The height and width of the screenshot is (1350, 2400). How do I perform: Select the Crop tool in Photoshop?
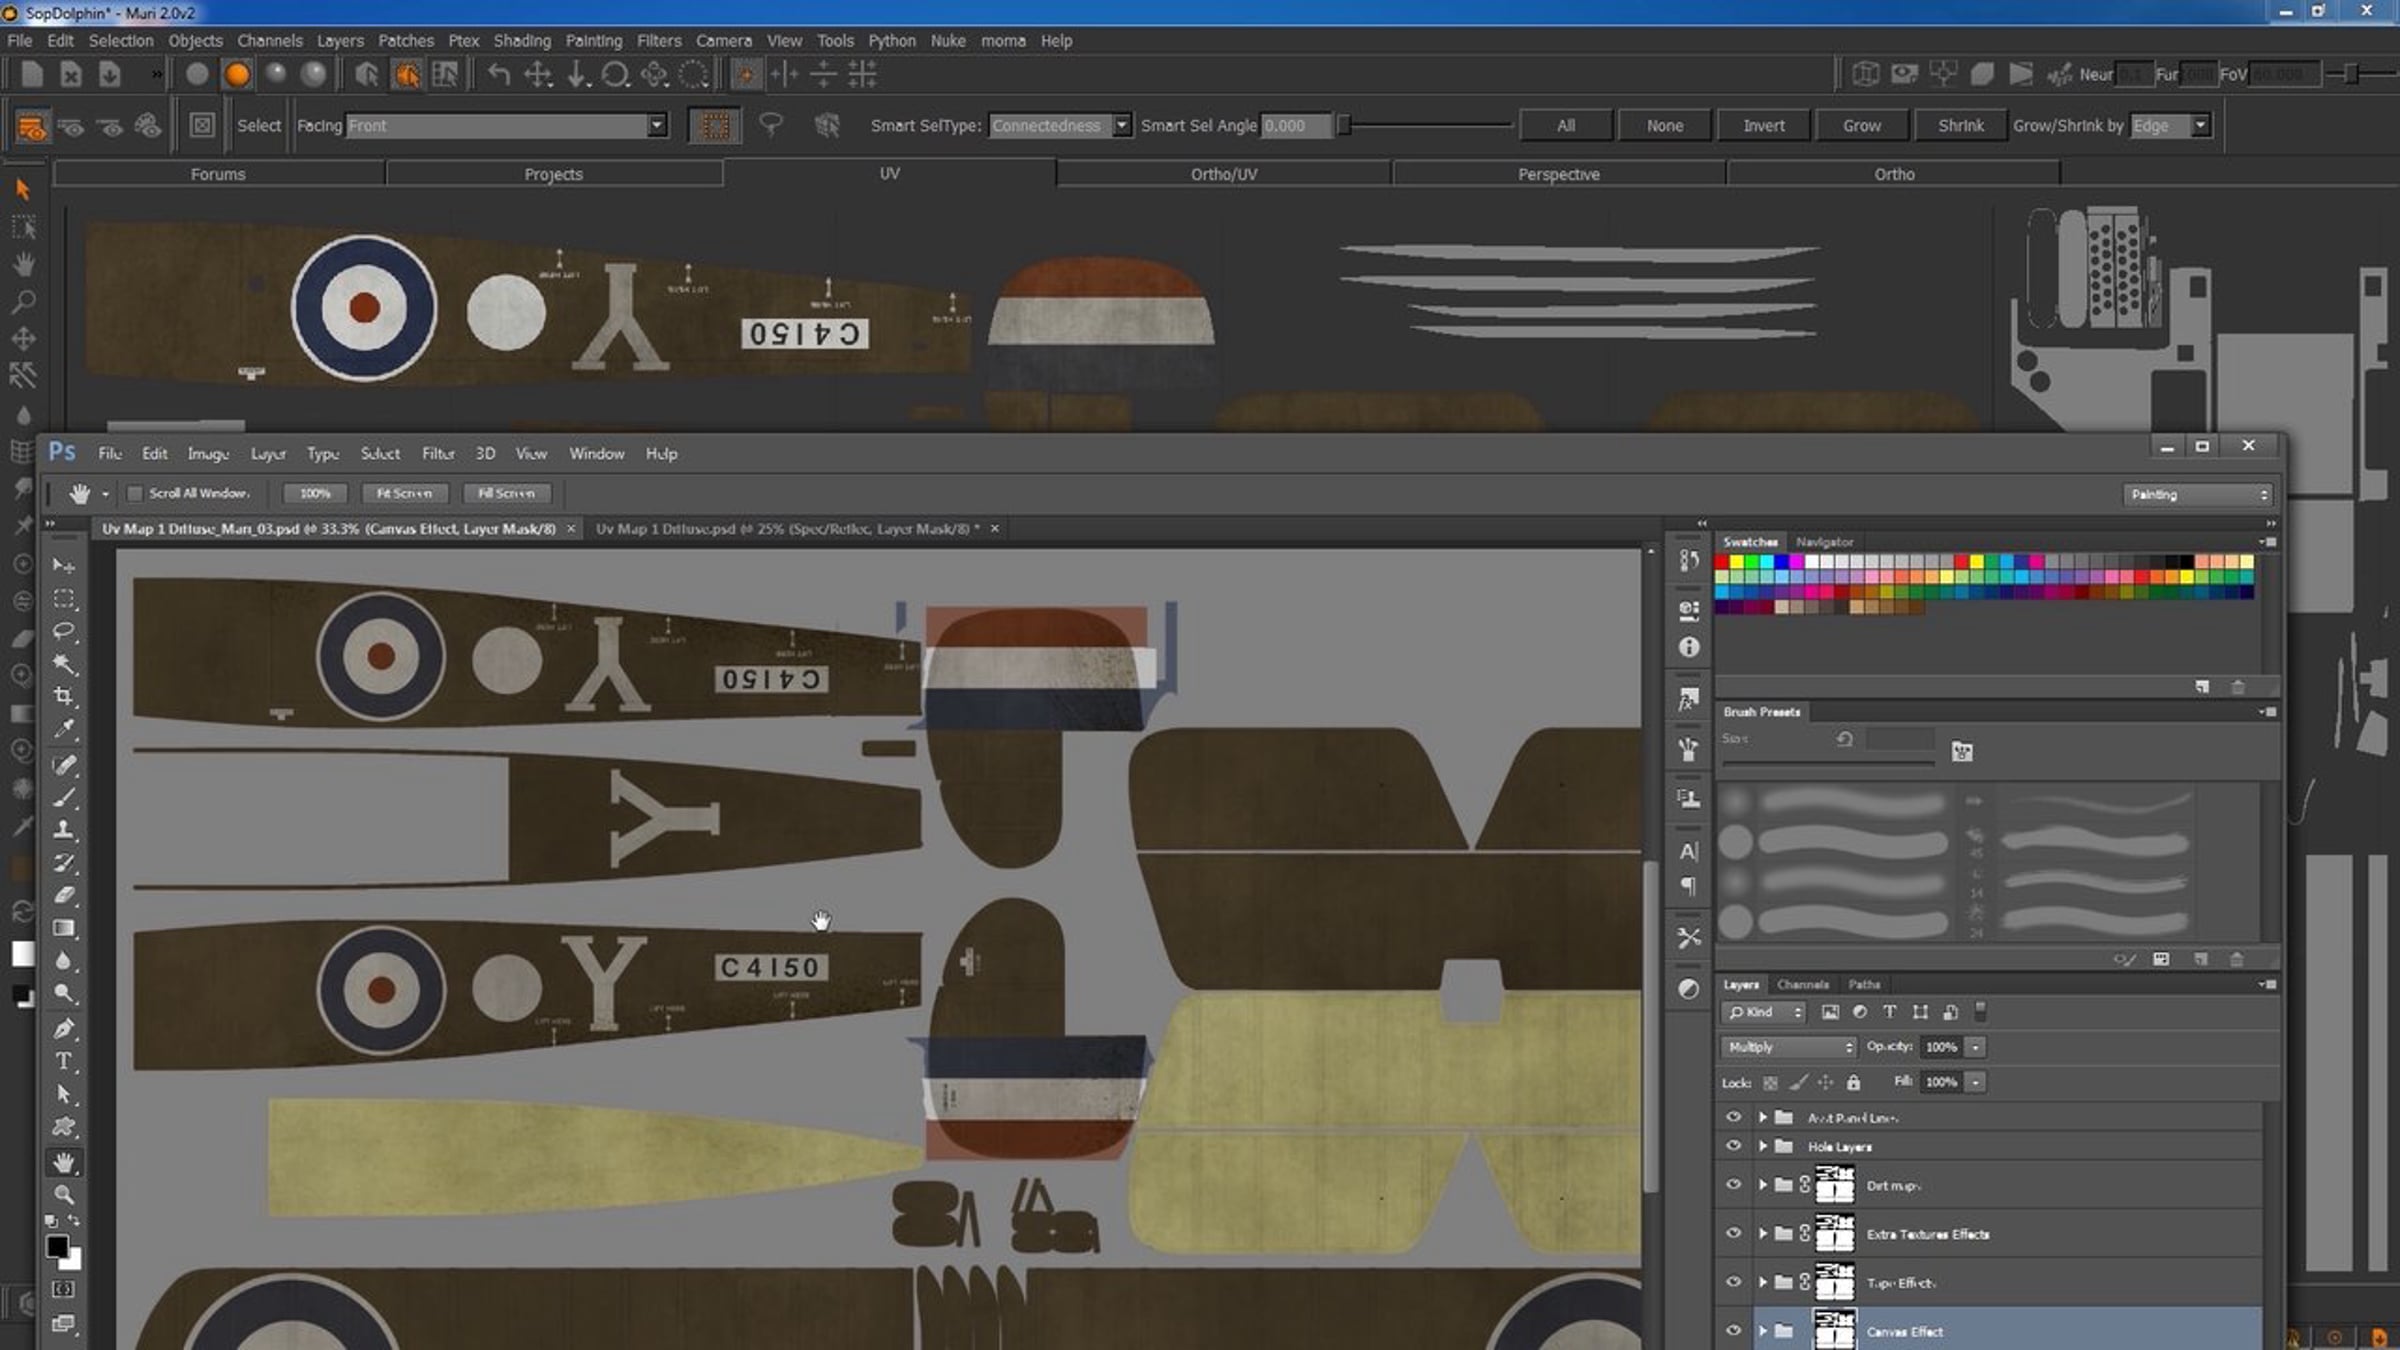[64, 696]
